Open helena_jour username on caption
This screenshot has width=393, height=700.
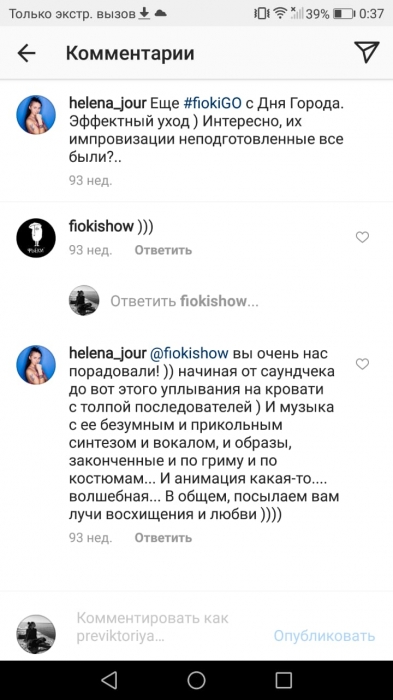(108, 103)
